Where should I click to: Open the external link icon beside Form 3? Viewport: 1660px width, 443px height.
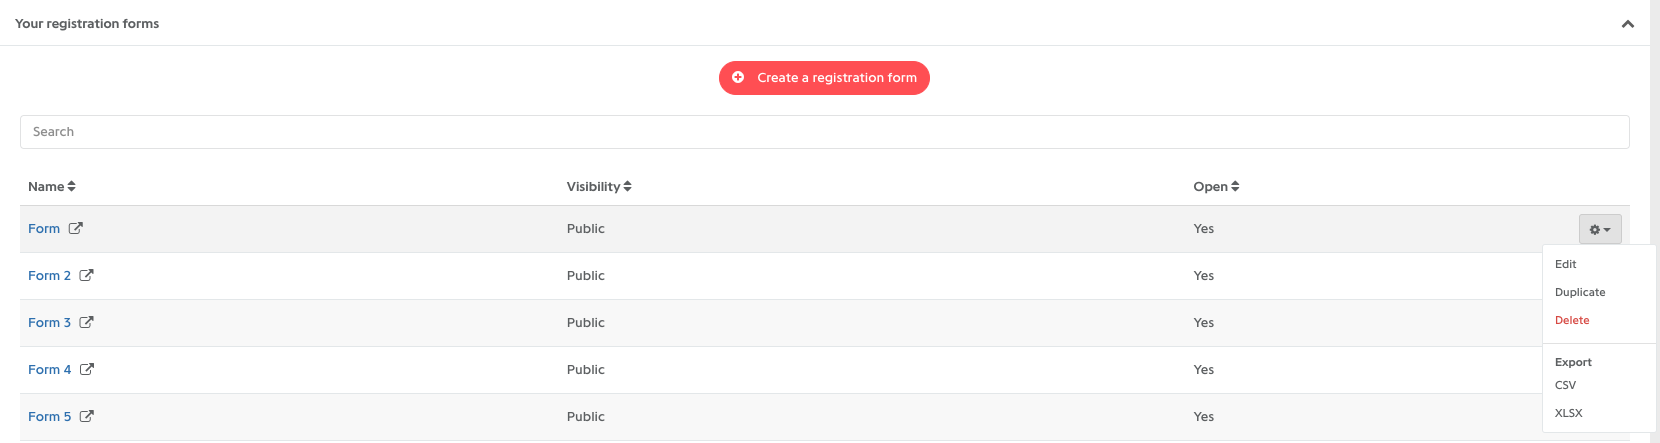click(x=86, y=322)
